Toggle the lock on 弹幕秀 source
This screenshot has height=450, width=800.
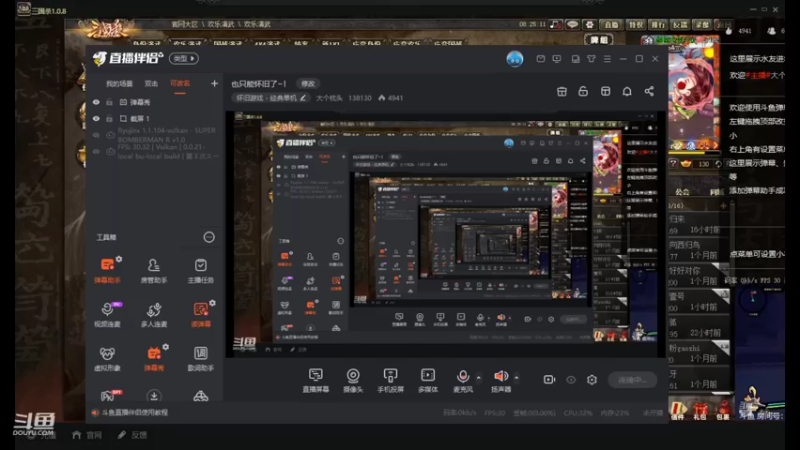tap(109, 102)
